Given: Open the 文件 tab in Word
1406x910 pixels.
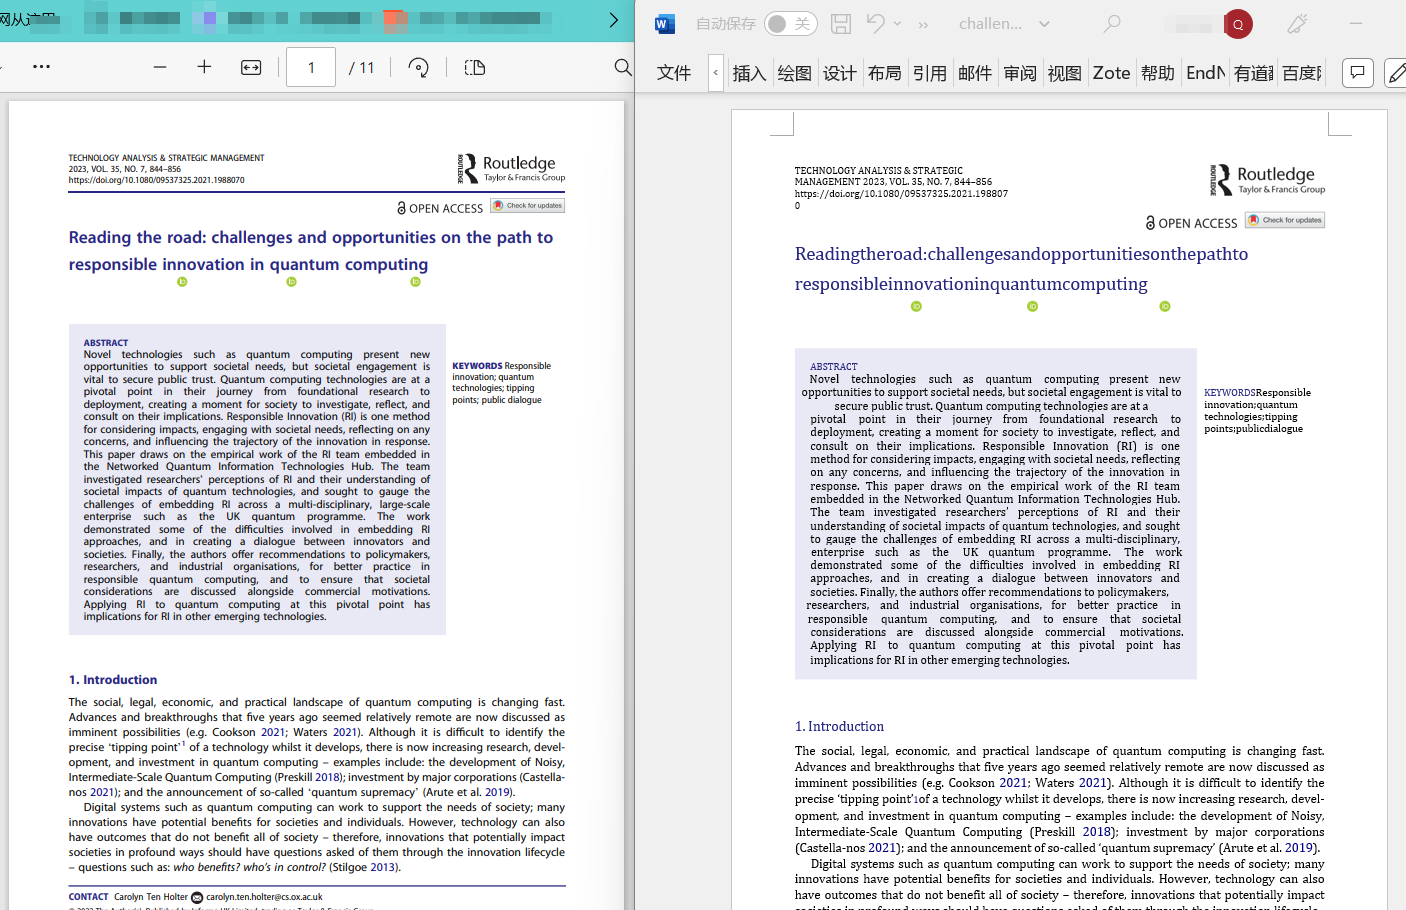Looking at the screenshot, I should [674, 73].
